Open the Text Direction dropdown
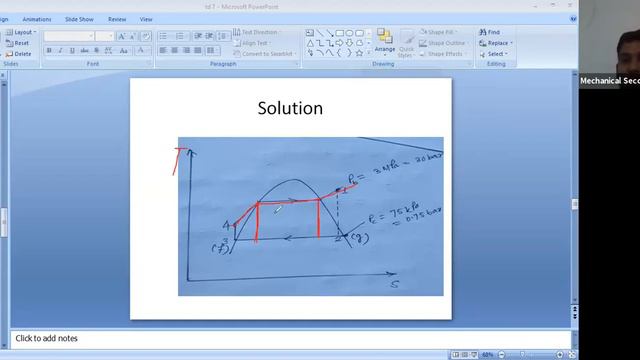 [257, 32]
